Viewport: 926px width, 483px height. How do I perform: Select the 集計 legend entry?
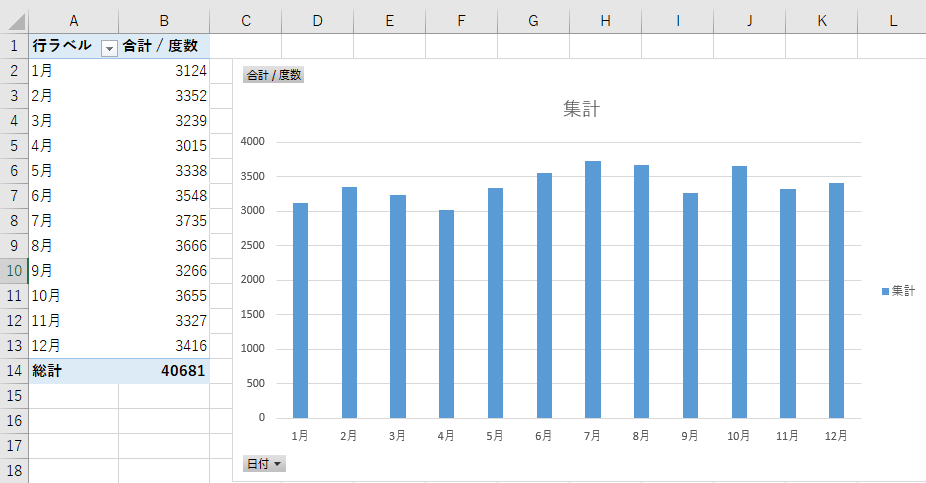(897, 291)
